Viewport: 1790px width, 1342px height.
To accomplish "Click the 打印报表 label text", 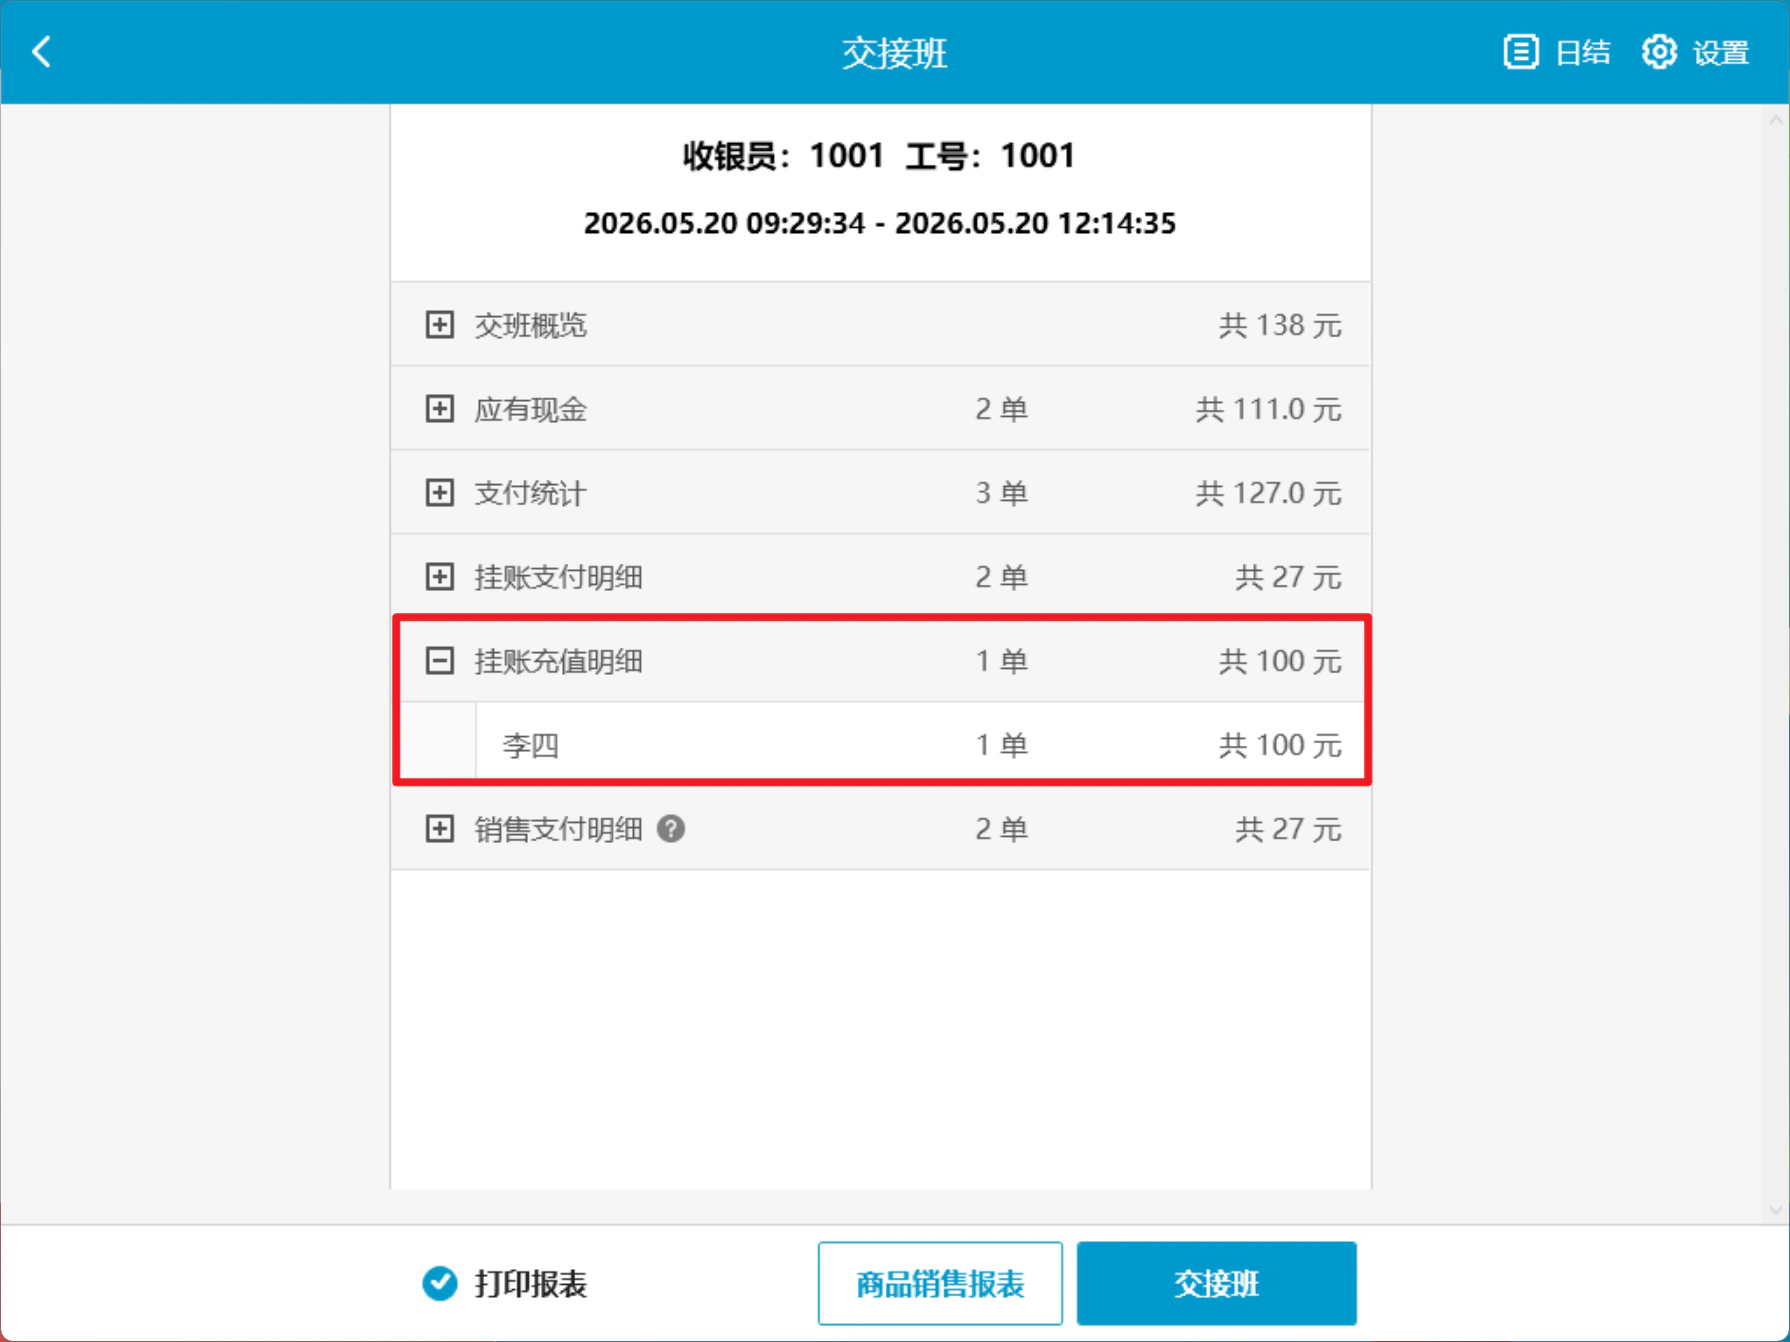I will [530, 1283].
